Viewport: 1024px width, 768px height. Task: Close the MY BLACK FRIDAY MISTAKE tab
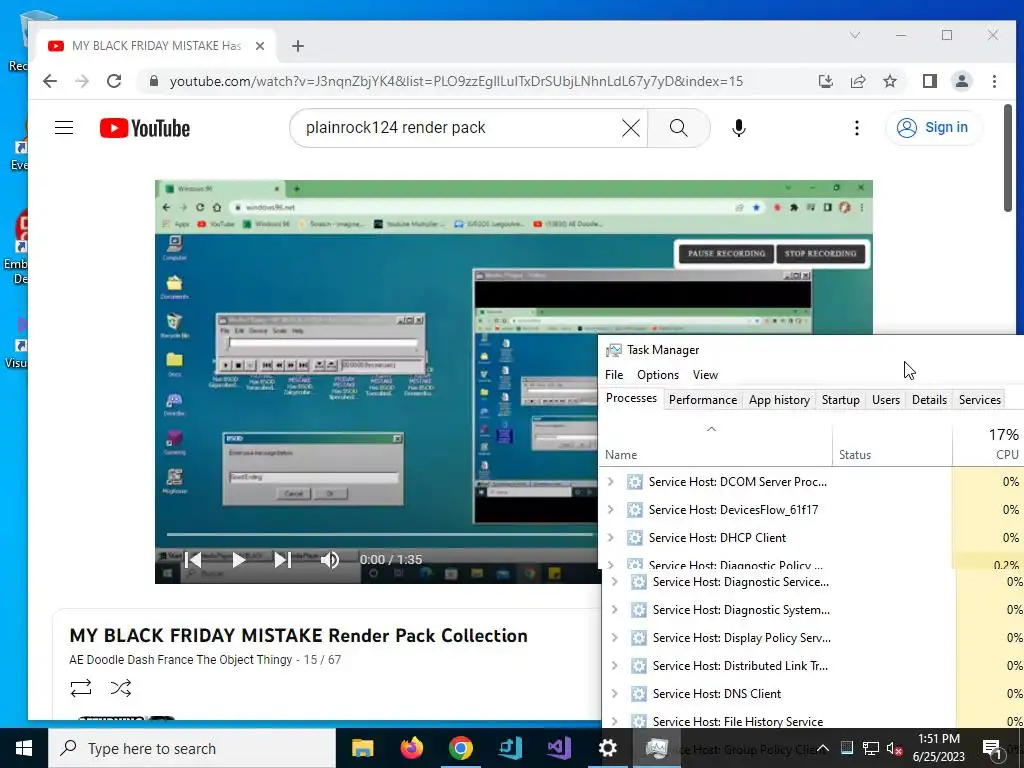(x=260, y=46)
